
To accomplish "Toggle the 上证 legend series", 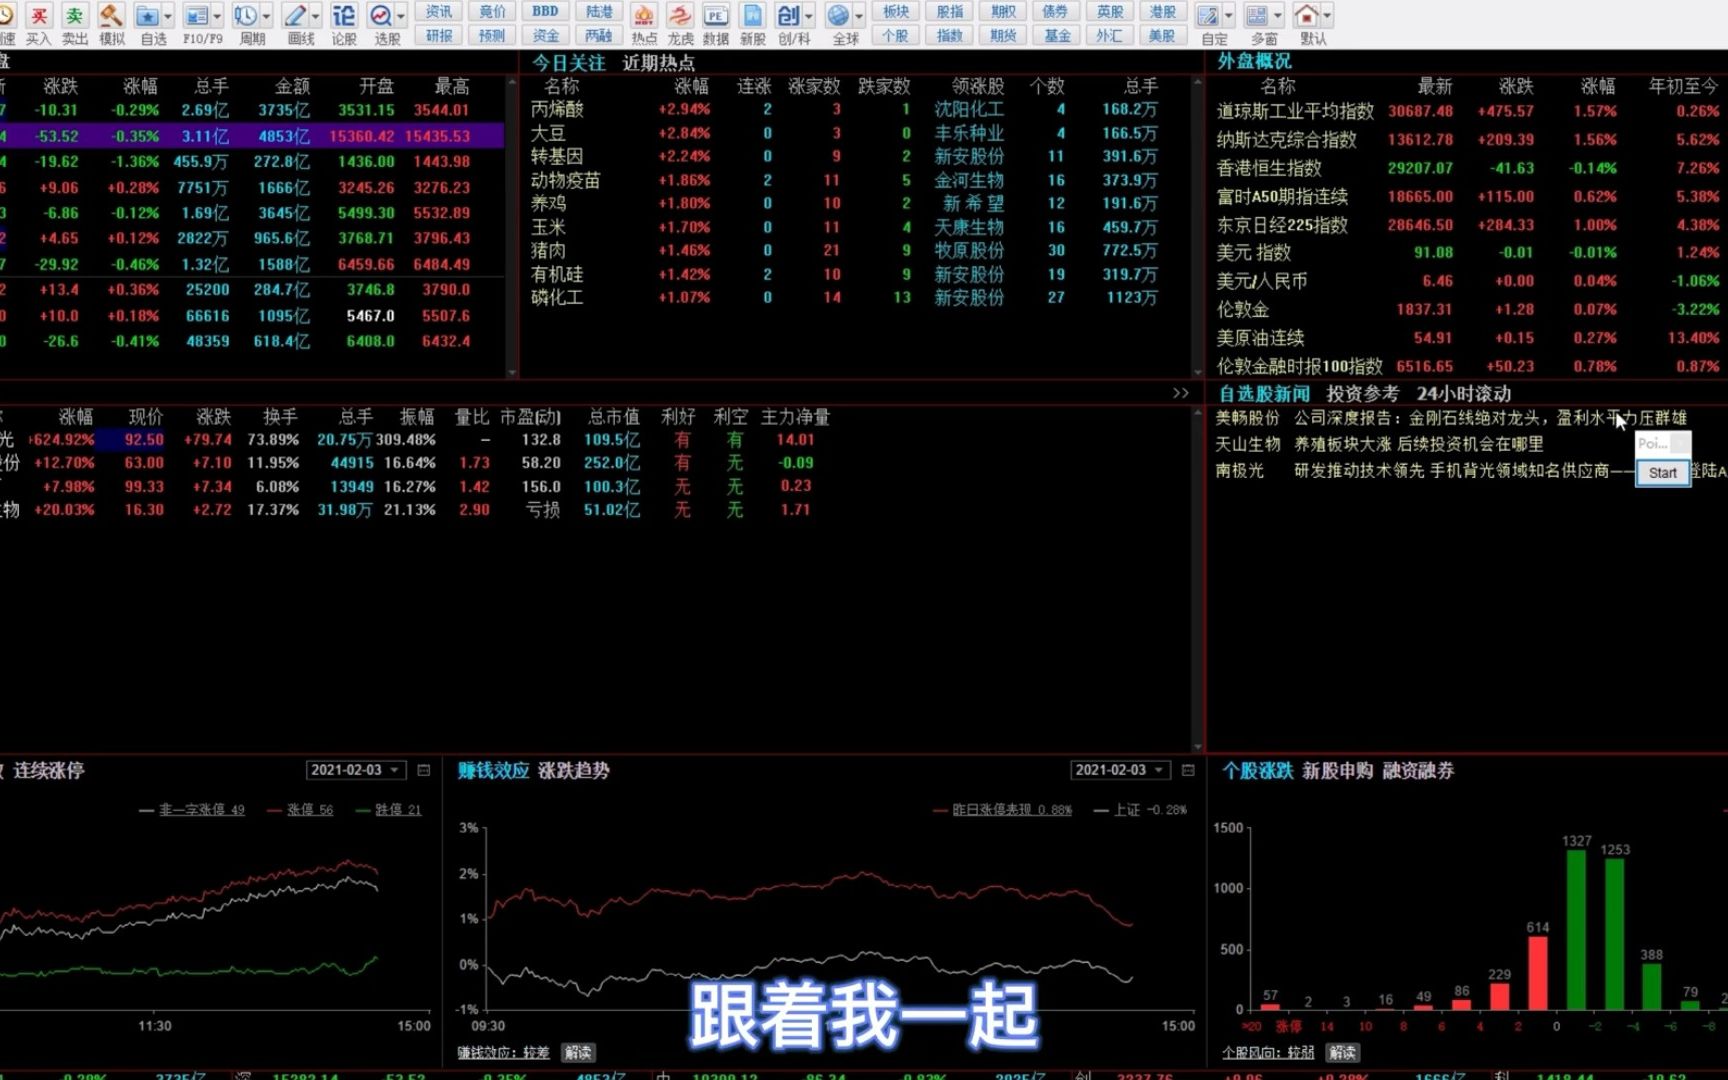I will (x=1141, y=810).
